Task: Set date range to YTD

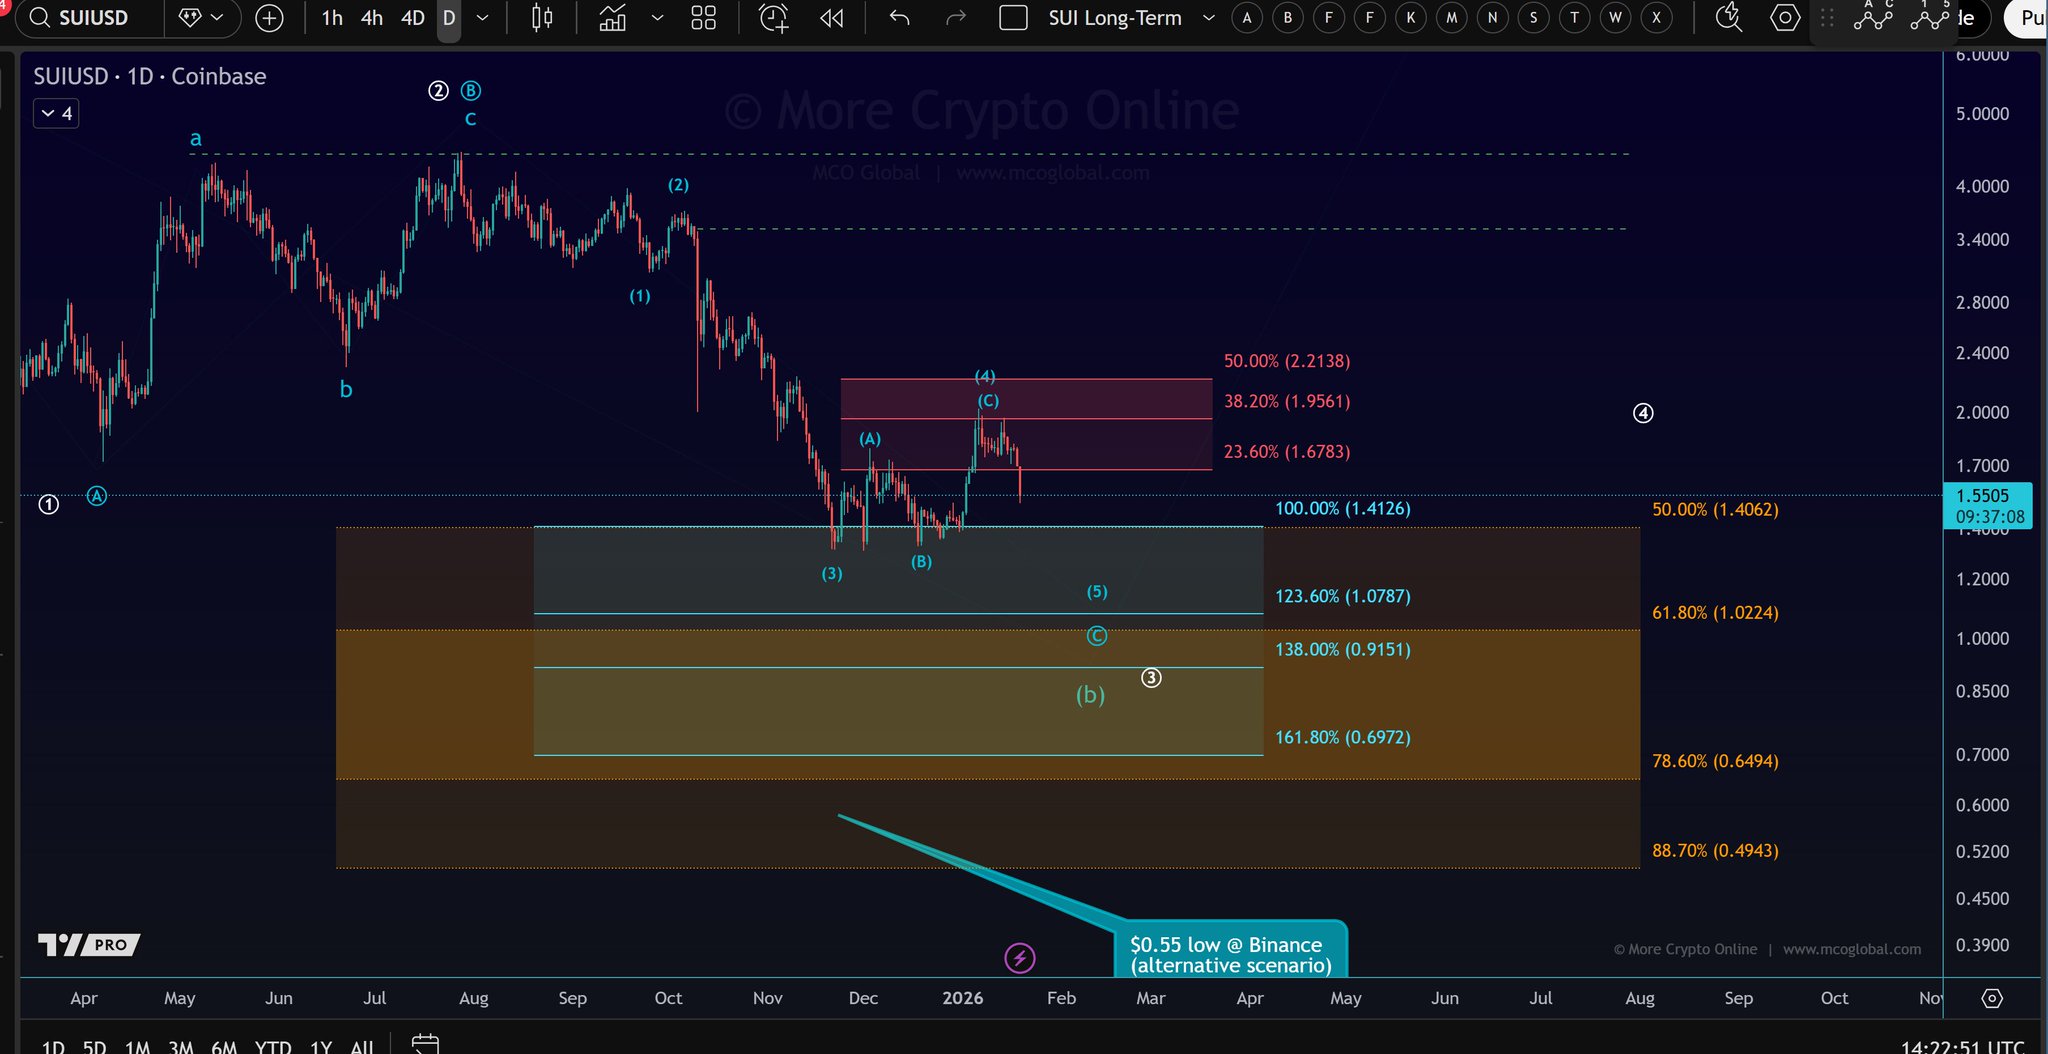Action: coord(273,1046)
